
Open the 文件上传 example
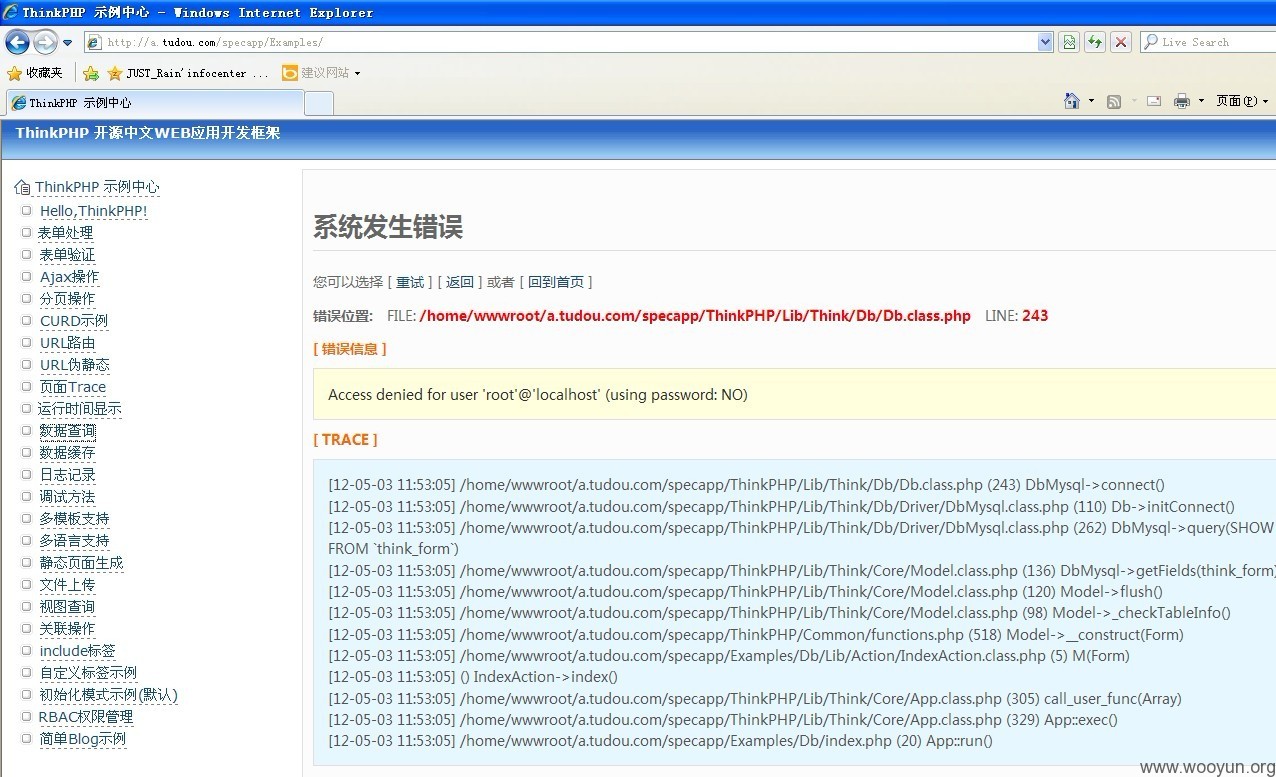coord(67,585)
